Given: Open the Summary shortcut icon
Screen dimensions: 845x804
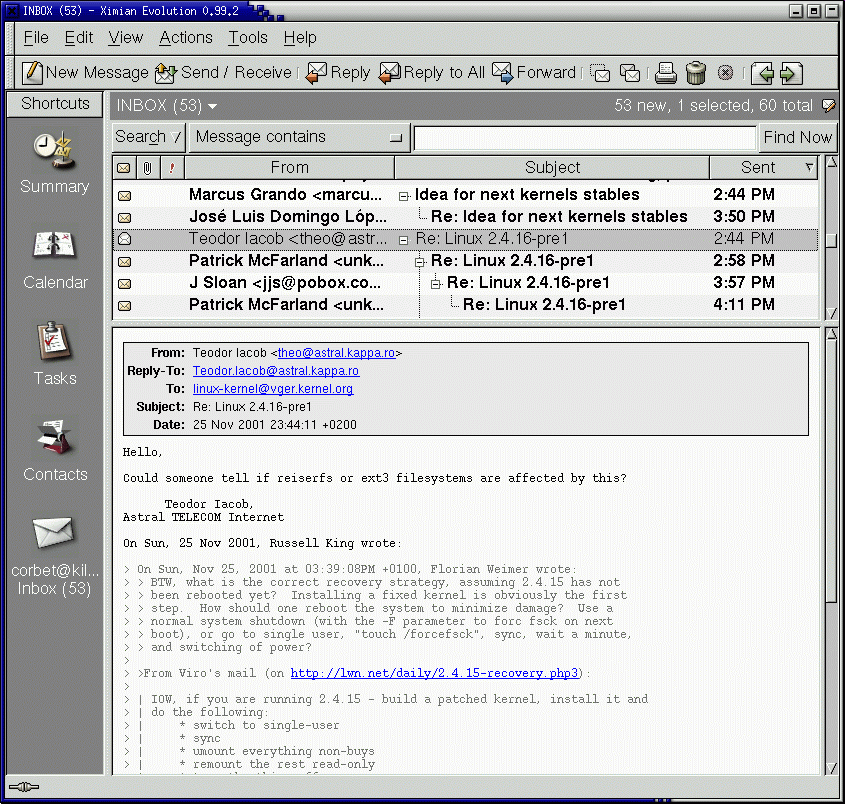Looking at the screenshot, I should coord(54,150).
